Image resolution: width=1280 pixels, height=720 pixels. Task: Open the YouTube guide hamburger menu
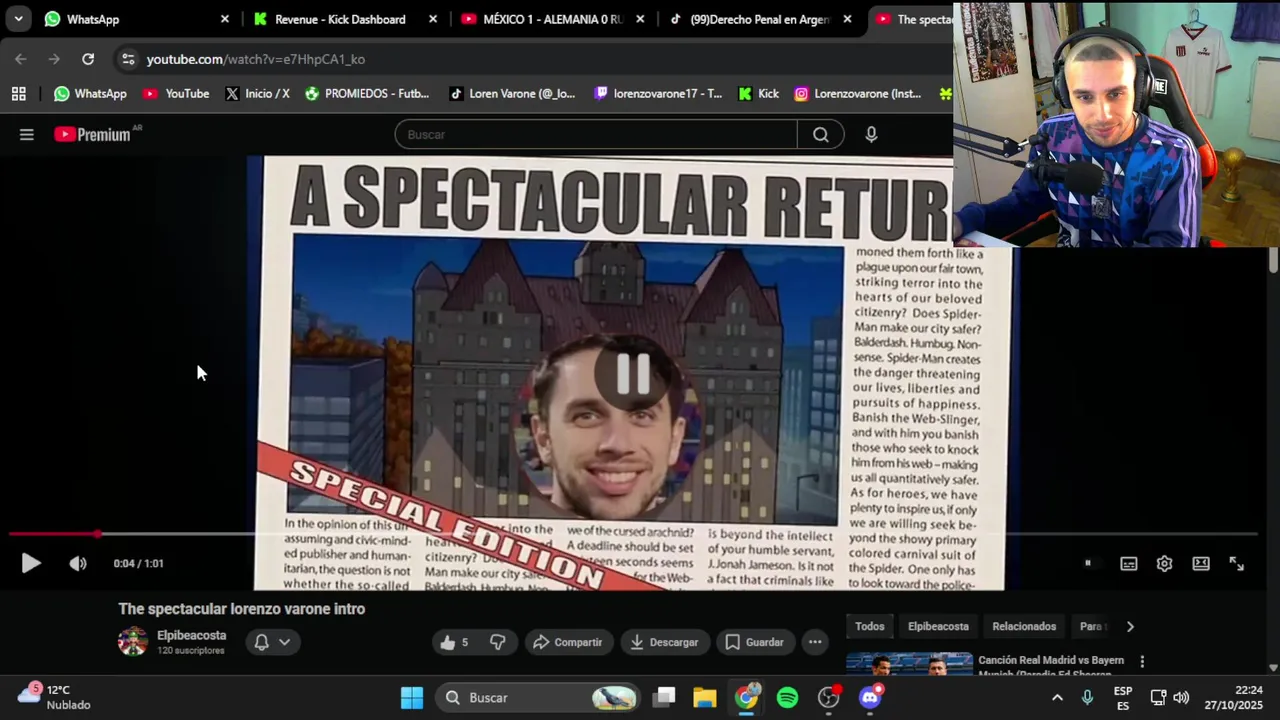point(27,134)
